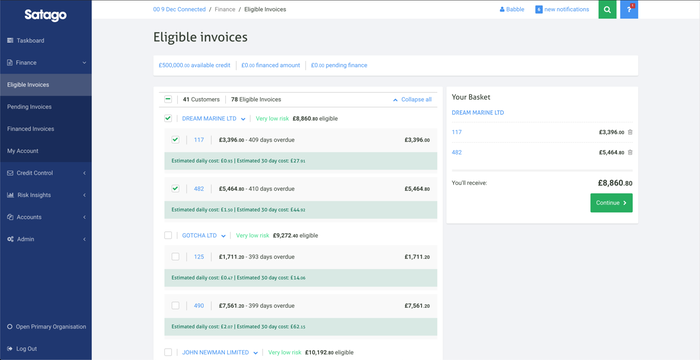
Task: Collapse all customers
Action: pyautogui.click(x=412, y=100)
